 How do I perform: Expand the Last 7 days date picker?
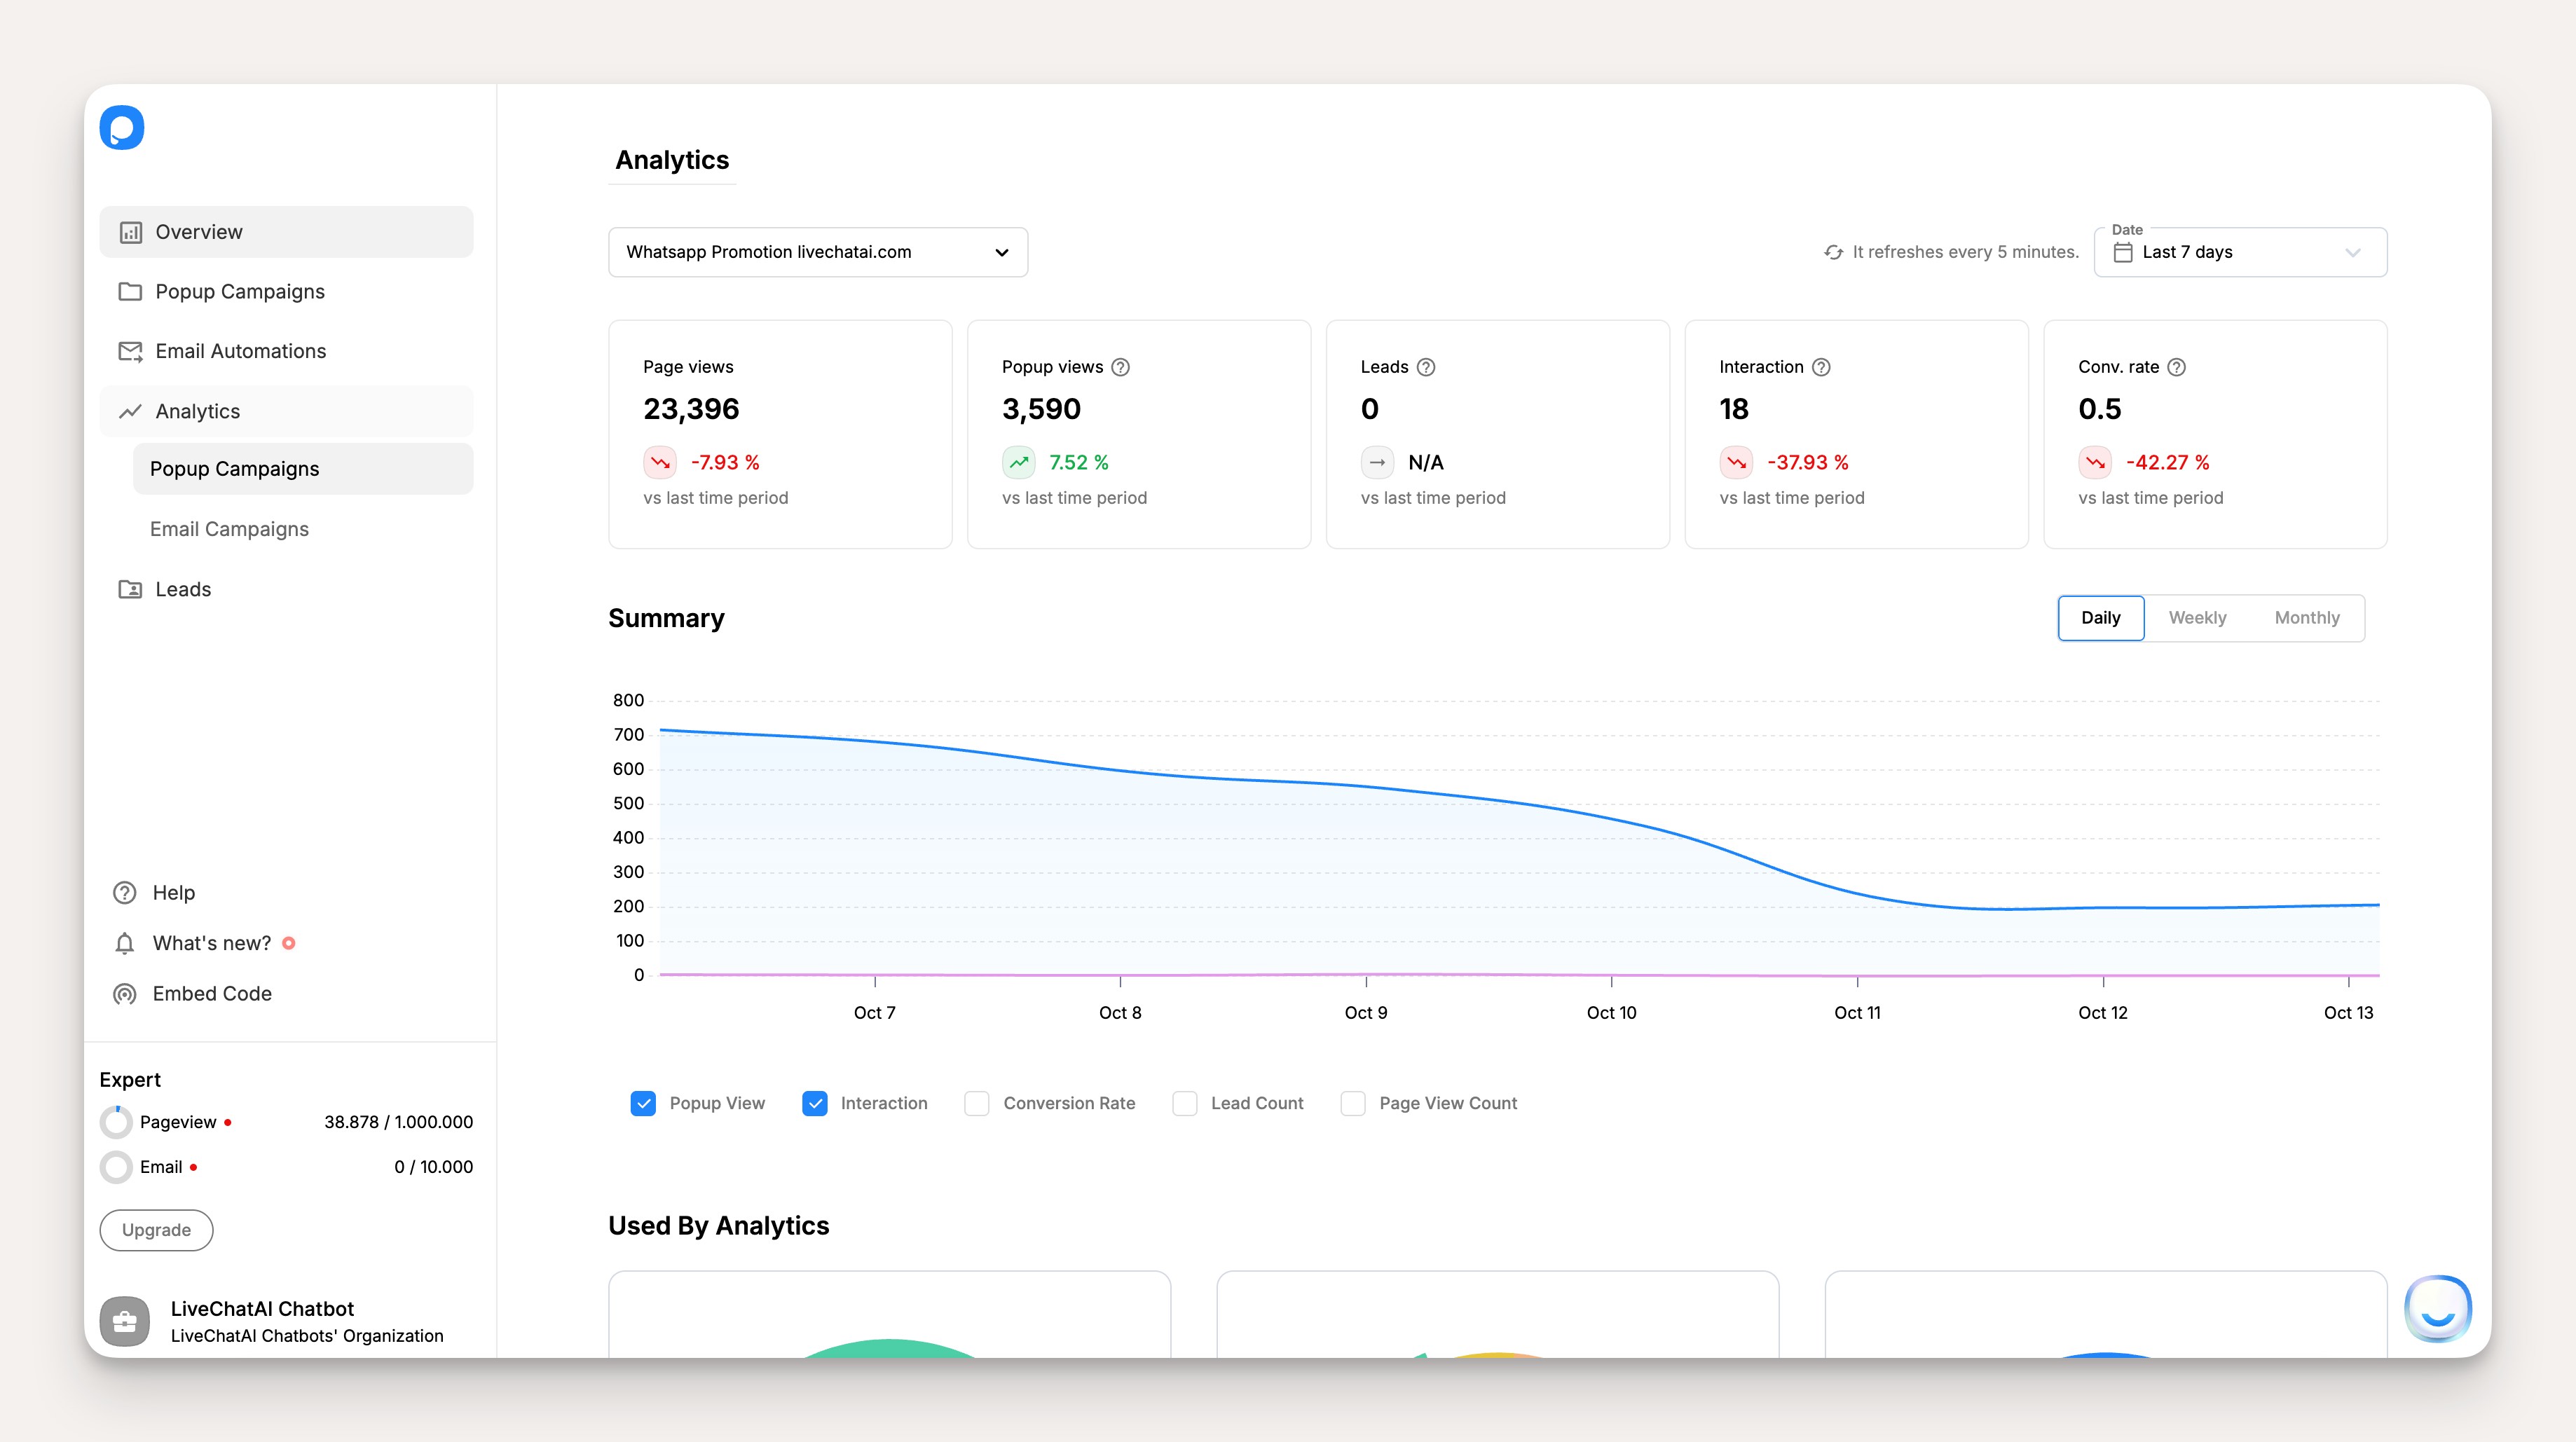[2240, 252]
